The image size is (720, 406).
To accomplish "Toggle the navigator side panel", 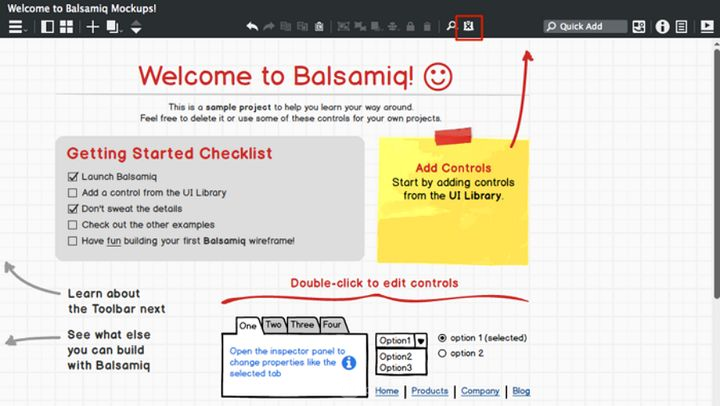I will [47, 27].
